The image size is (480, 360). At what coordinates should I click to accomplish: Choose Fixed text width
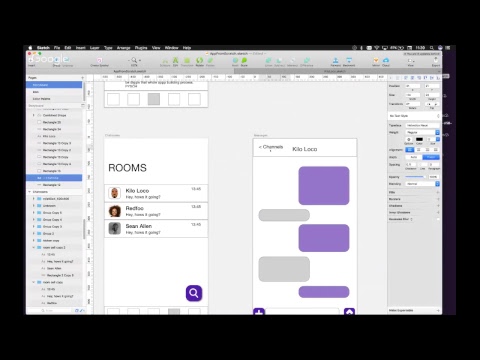tap(431, 157)
